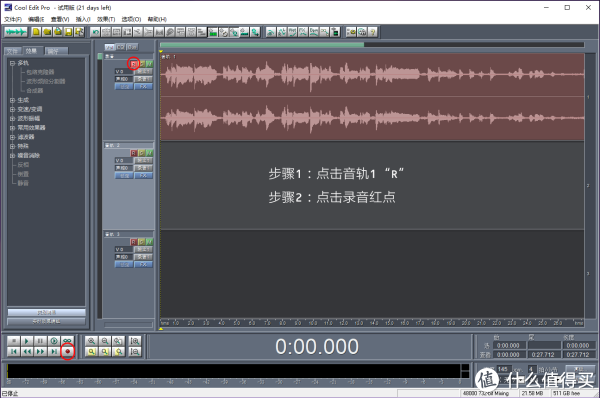Click the zoom in horizontally magnifier icon
Image resolution: width=600 pixels, height=398 pixels.
91,341
